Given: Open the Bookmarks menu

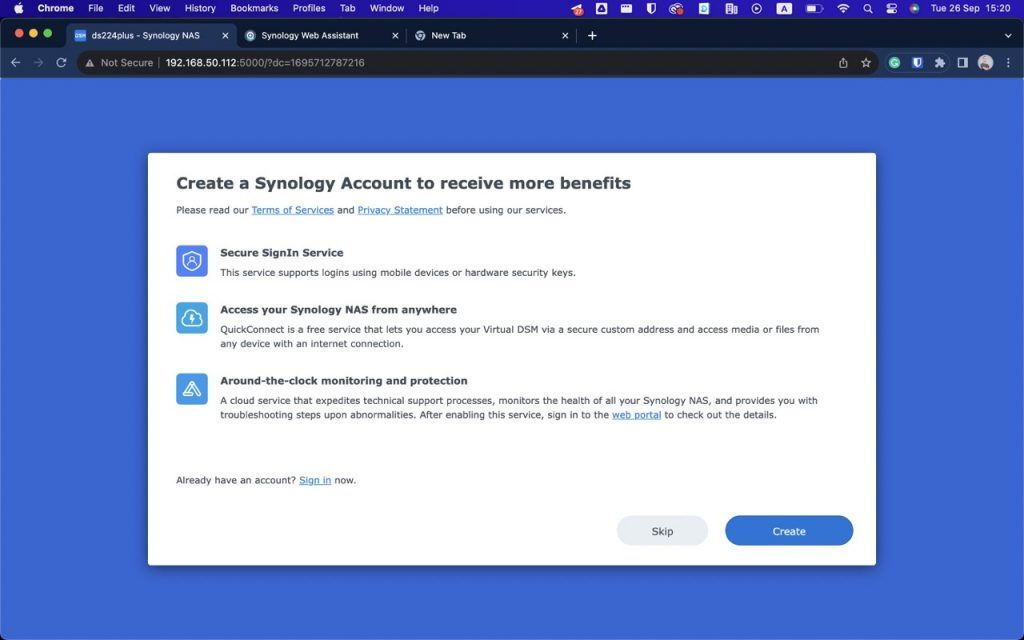Looking at the screenshot, I should tap(254, 8).
